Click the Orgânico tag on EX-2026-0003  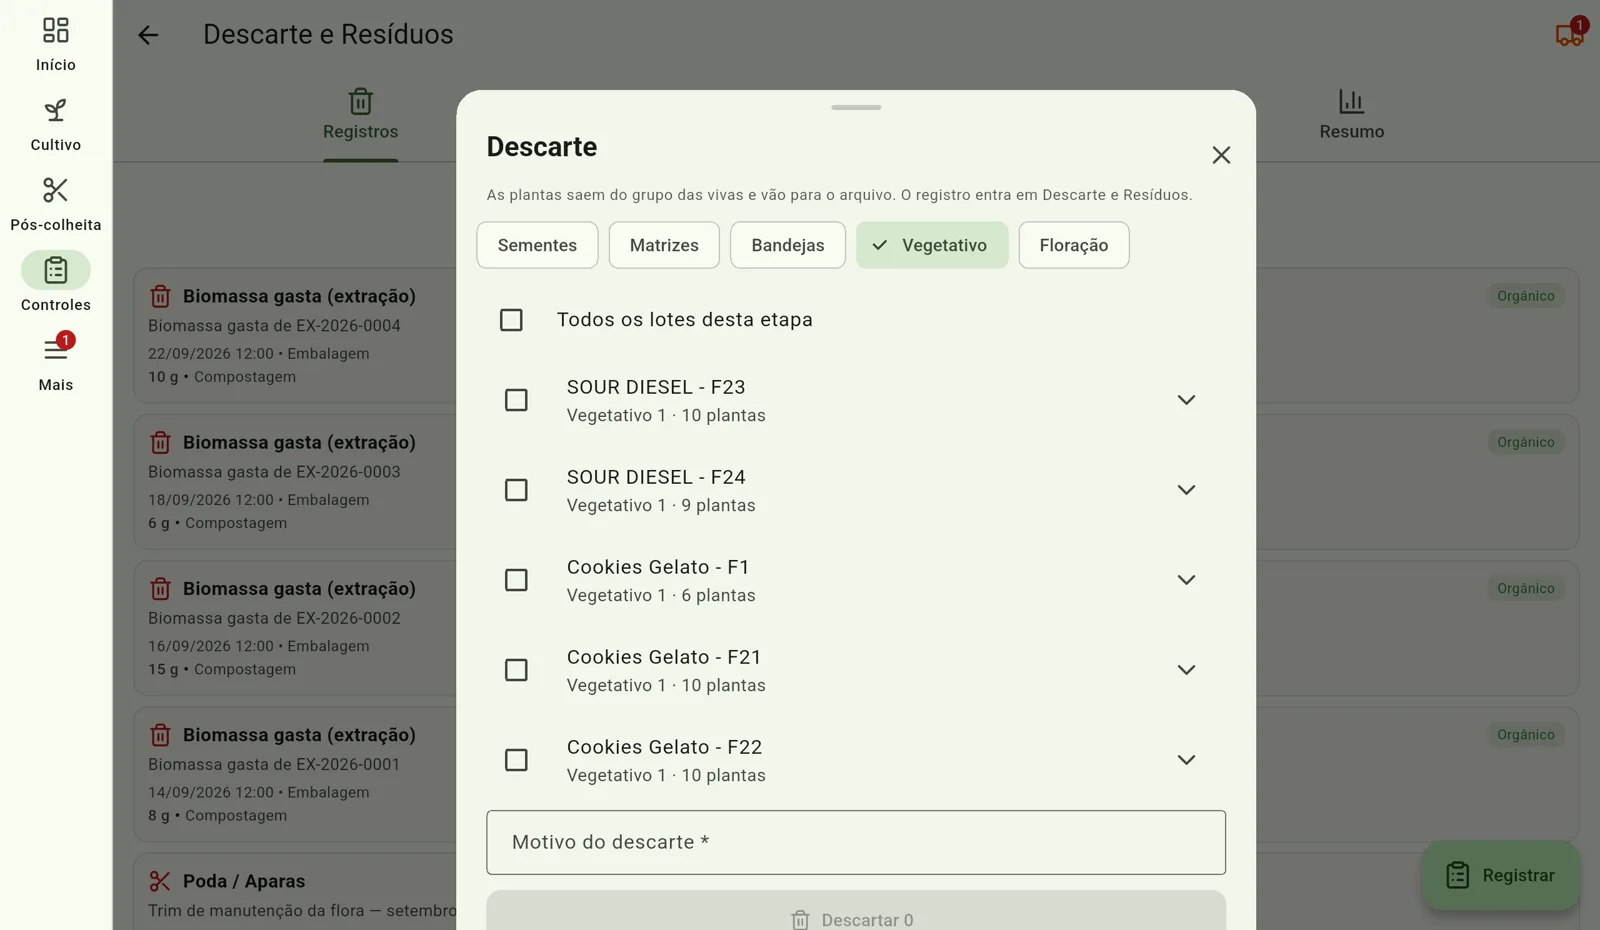1526,442
